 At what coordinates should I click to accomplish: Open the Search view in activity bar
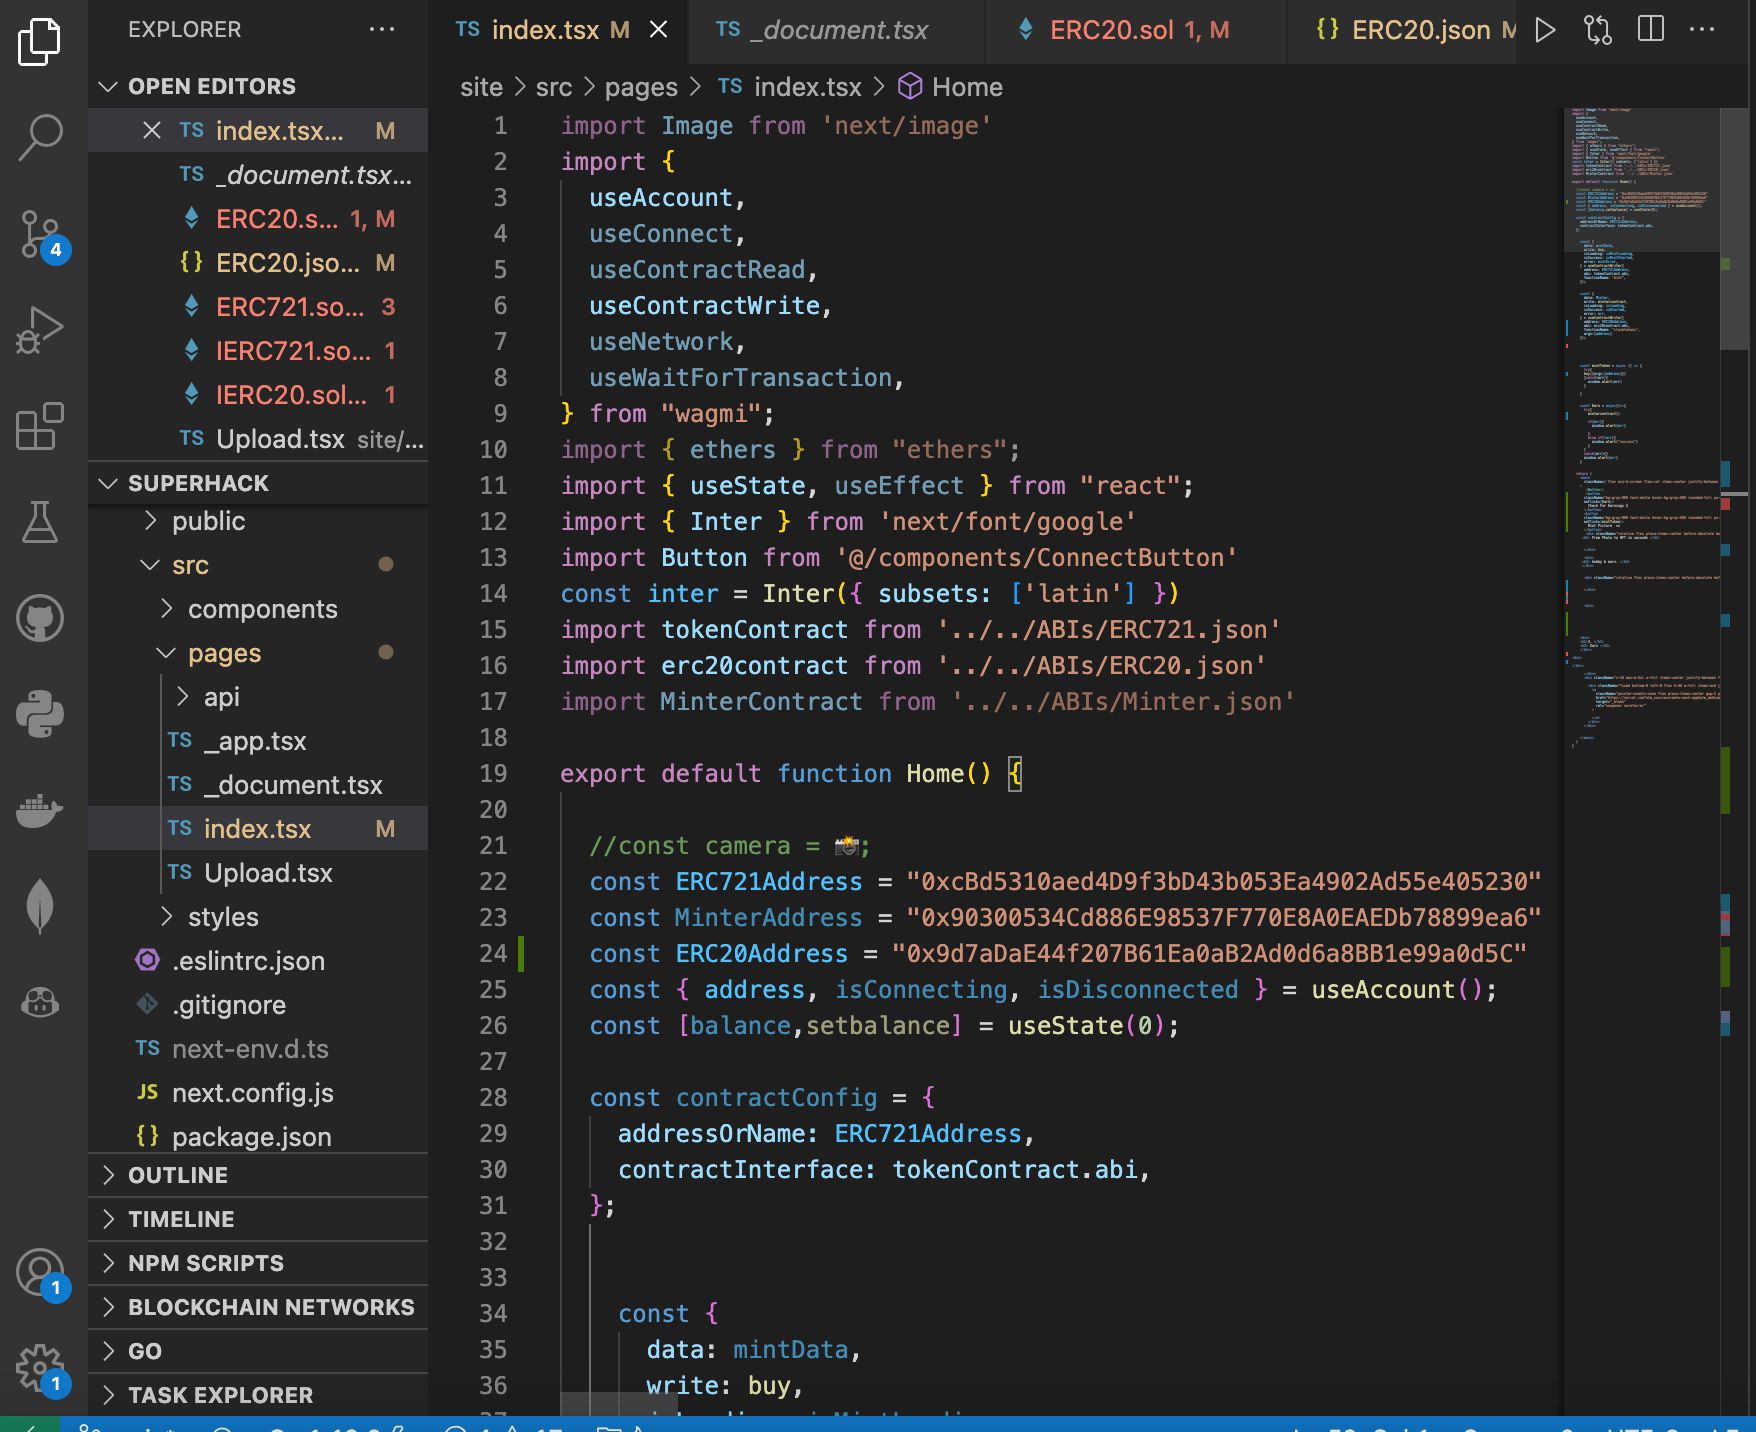click(x=40, y=137)
